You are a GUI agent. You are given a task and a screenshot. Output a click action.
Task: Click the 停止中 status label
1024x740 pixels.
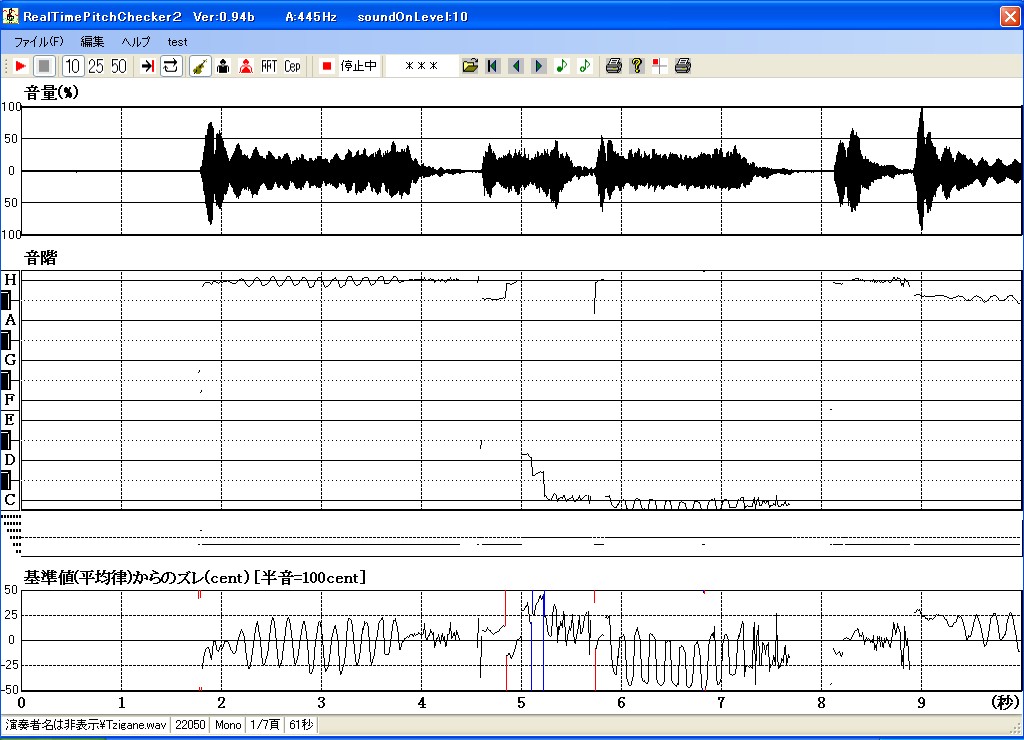(359, 66)
